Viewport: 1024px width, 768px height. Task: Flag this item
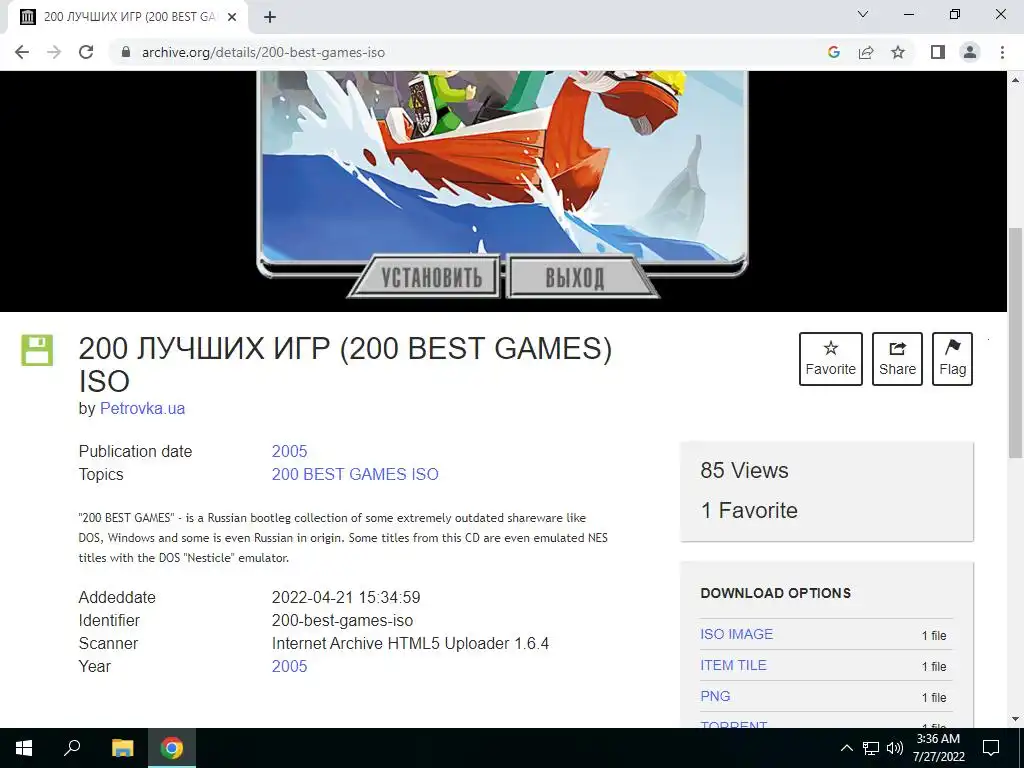tap(952, 359)
